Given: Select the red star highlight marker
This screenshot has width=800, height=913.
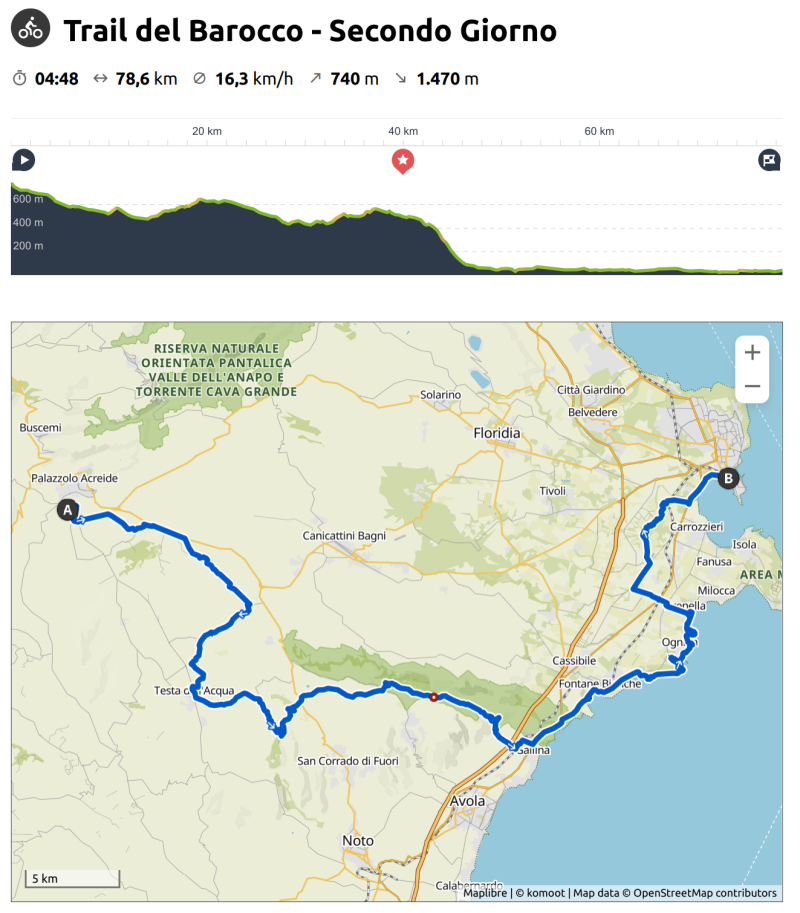Looking at the screenshot, I should 402,160.
